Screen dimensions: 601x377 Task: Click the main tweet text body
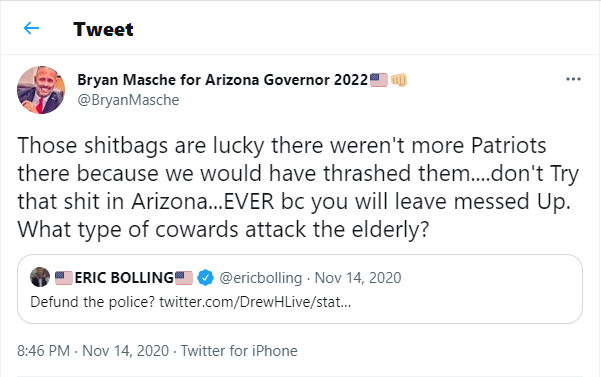(298, 187)
